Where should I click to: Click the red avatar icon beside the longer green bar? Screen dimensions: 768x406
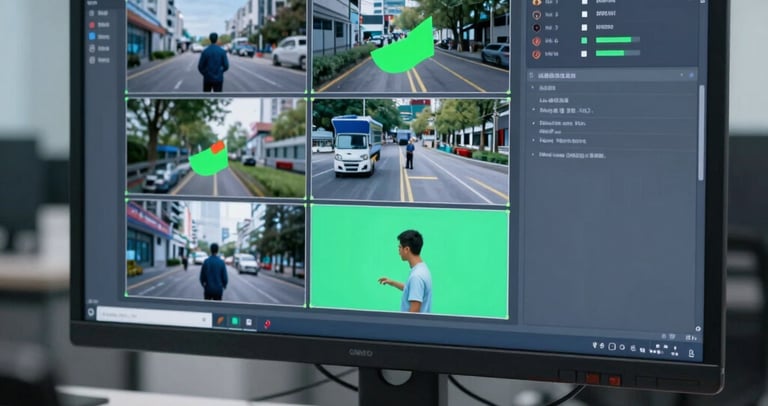click(x=536, y=41)
